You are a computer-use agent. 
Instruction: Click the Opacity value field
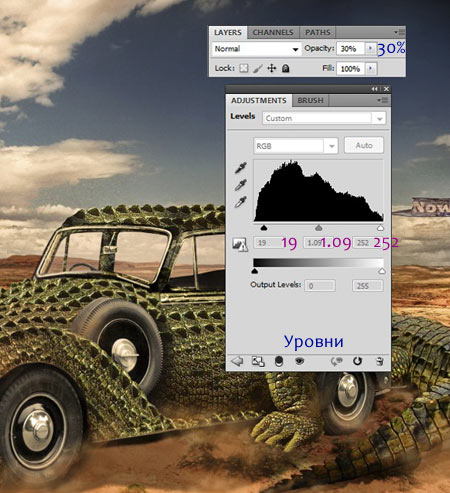tap(350, 49)
